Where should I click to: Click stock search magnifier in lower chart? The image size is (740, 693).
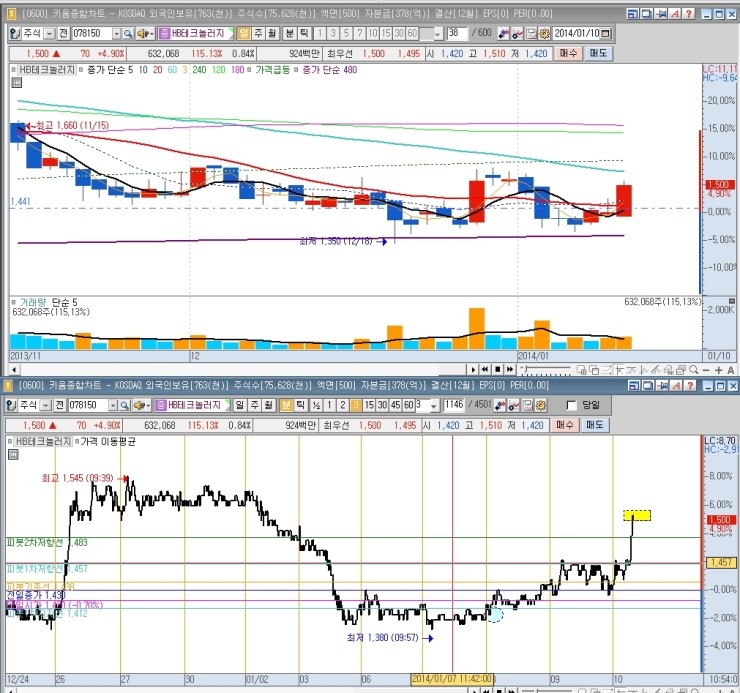(x=125, y=405)
